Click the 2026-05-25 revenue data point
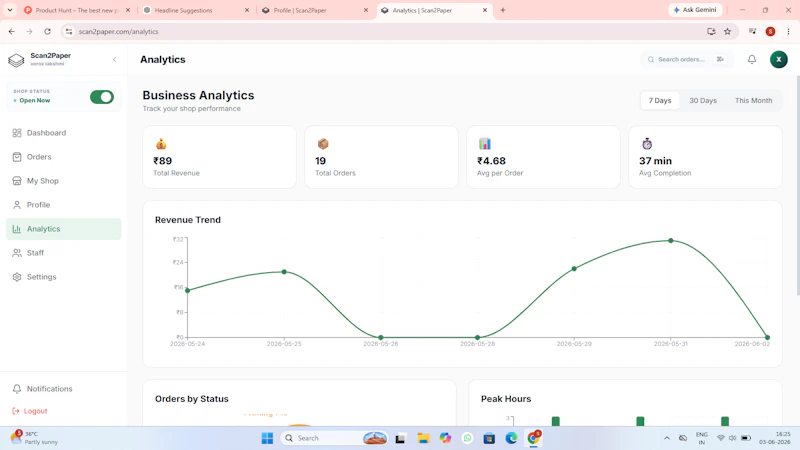The image size is (800, 450). 284,272
